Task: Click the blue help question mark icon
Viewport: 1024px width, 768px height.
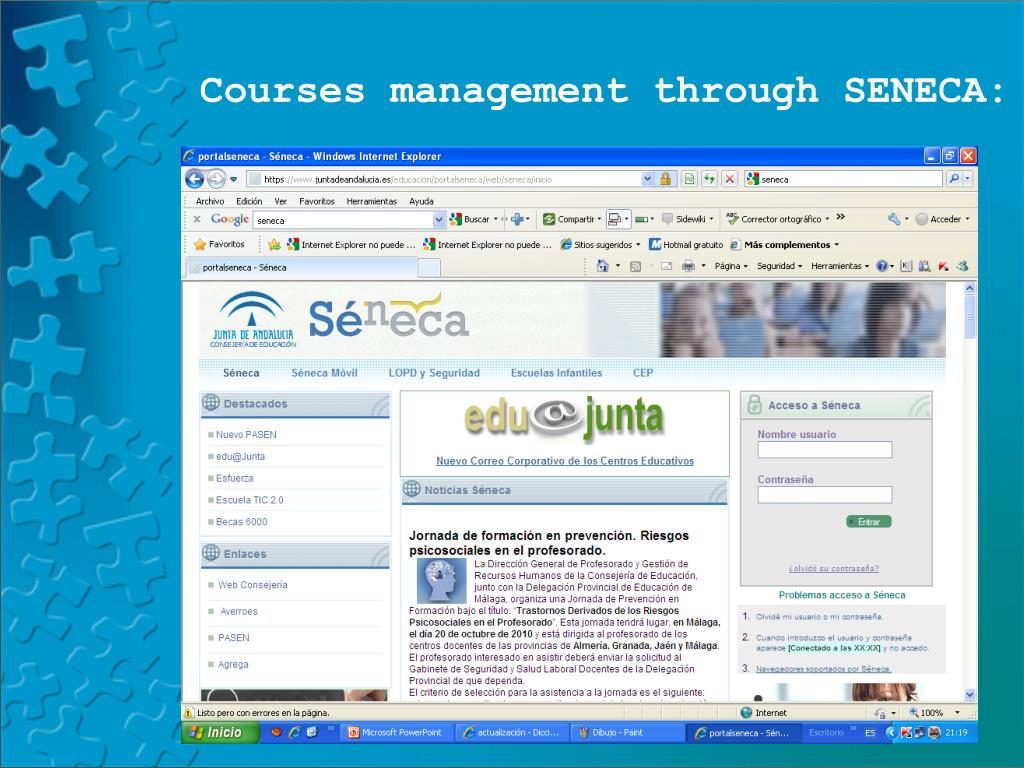Action: (882, 266)
